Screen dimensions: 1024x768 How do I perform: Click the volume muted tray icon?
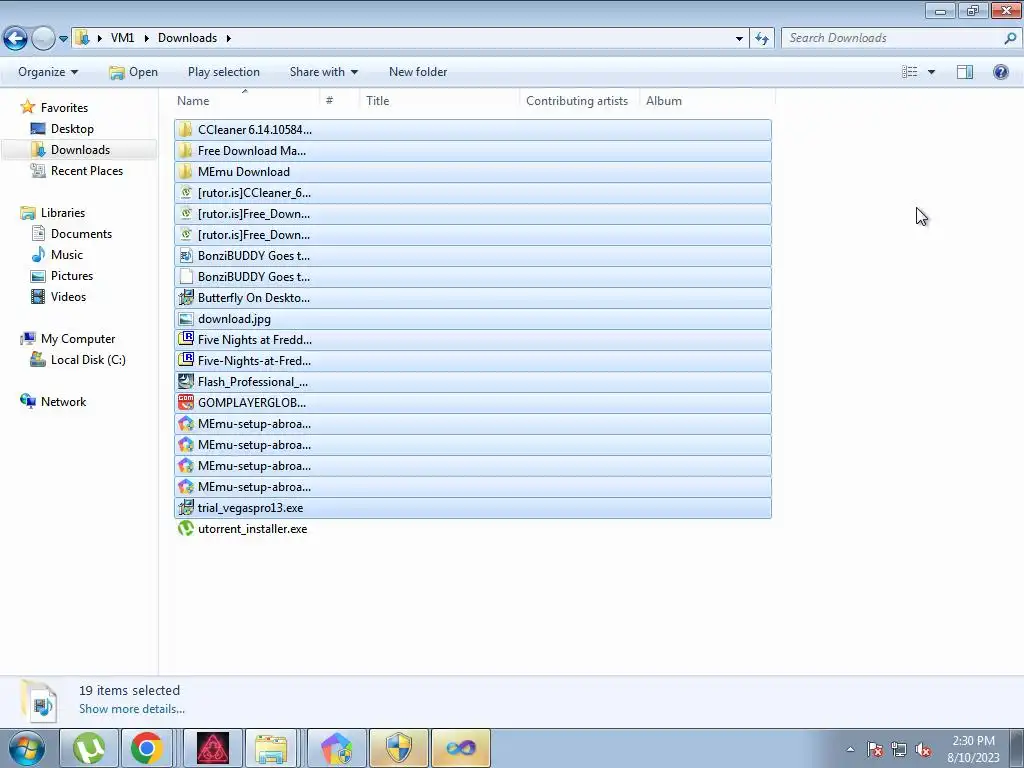(x=923, y=750)
